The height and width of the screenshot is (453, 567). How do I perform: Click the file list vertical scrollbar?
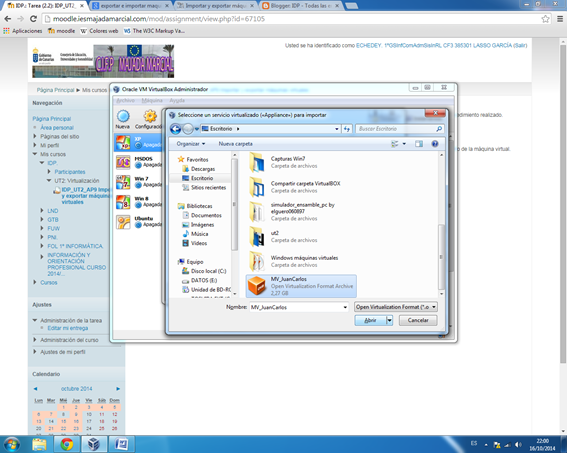click(x=441, y=257)
